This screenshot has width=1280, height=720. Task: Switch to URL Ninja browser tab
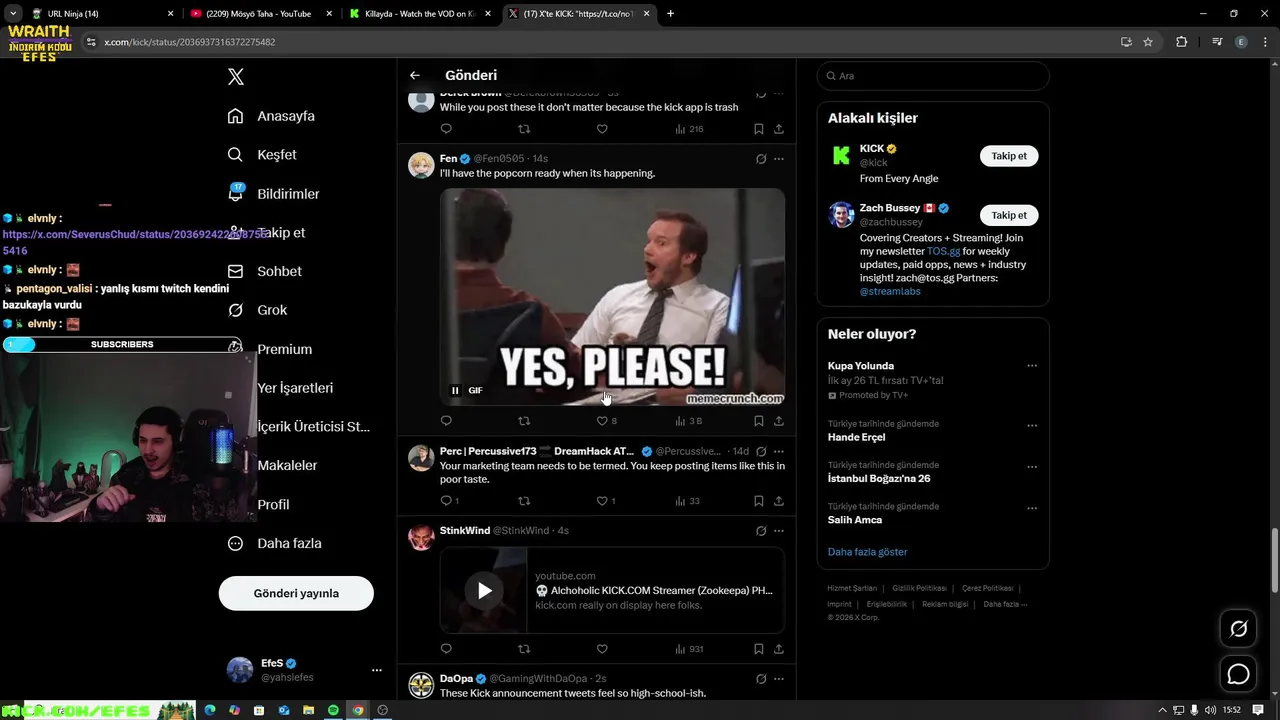pyautogui.click(x=101, y=14)
